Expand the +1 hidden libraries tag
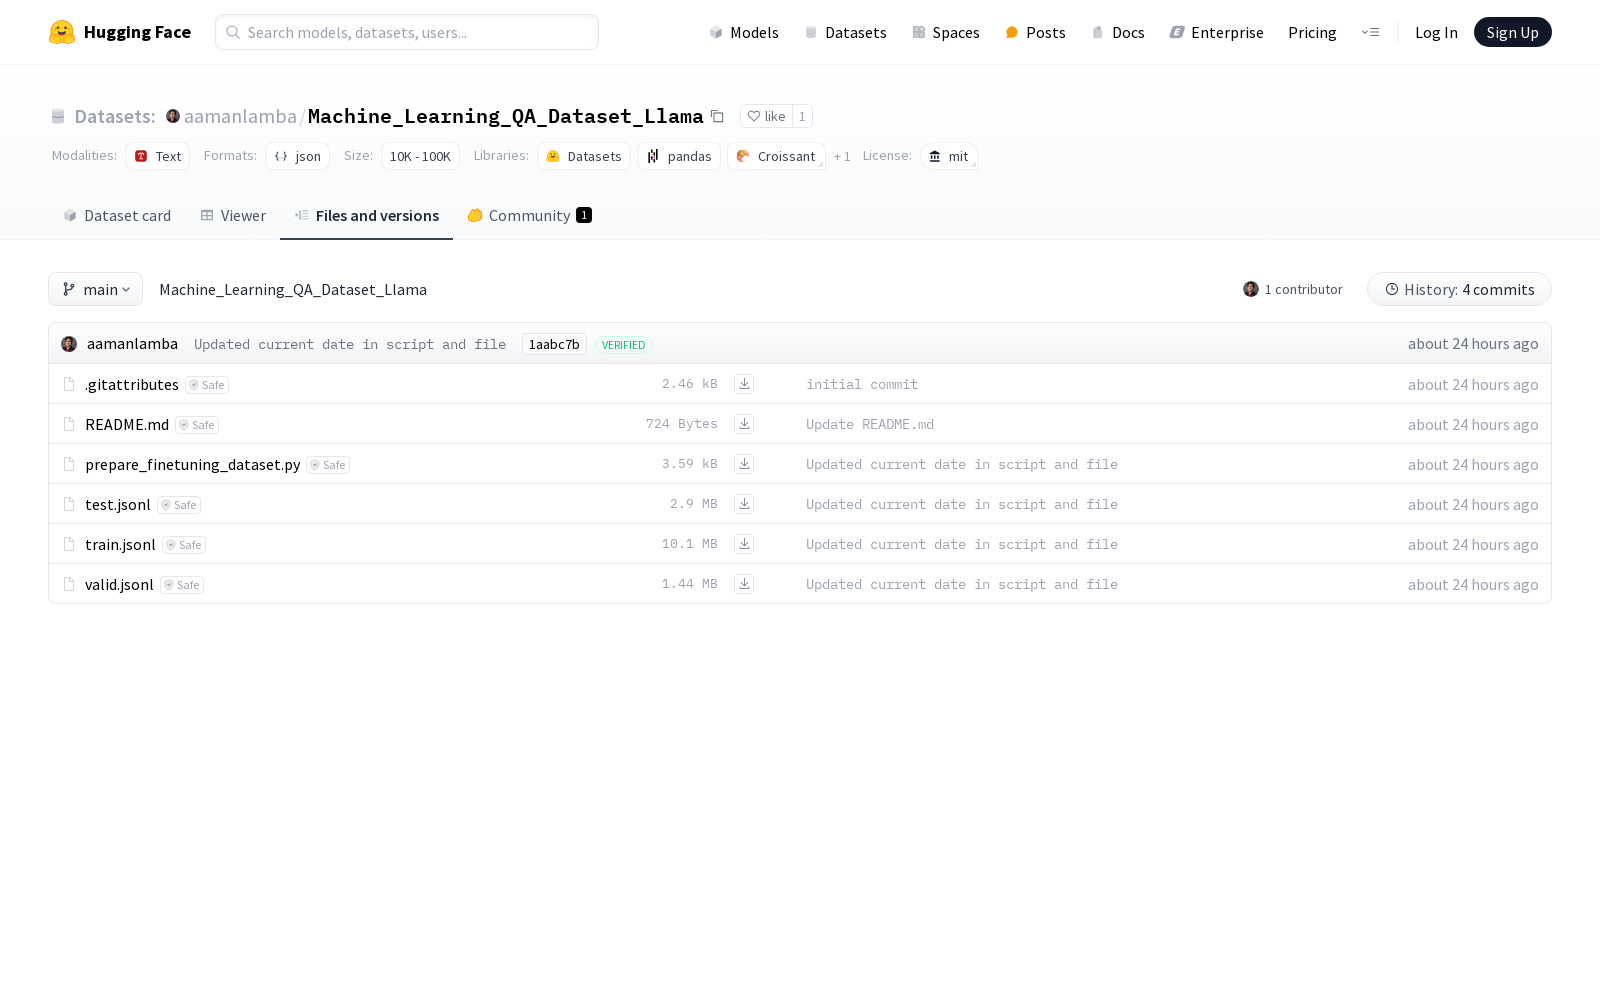This screenshot has width=1600, height=1000. tap(841, 156)
